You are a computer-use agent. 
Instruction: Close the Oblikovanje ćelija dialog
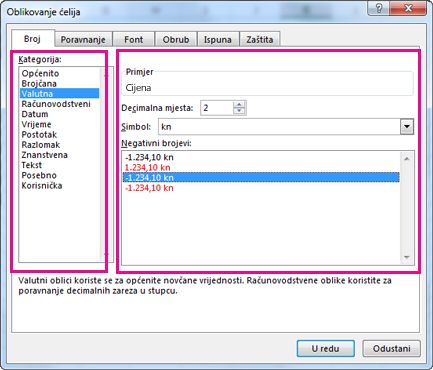(x=408, y=8)
